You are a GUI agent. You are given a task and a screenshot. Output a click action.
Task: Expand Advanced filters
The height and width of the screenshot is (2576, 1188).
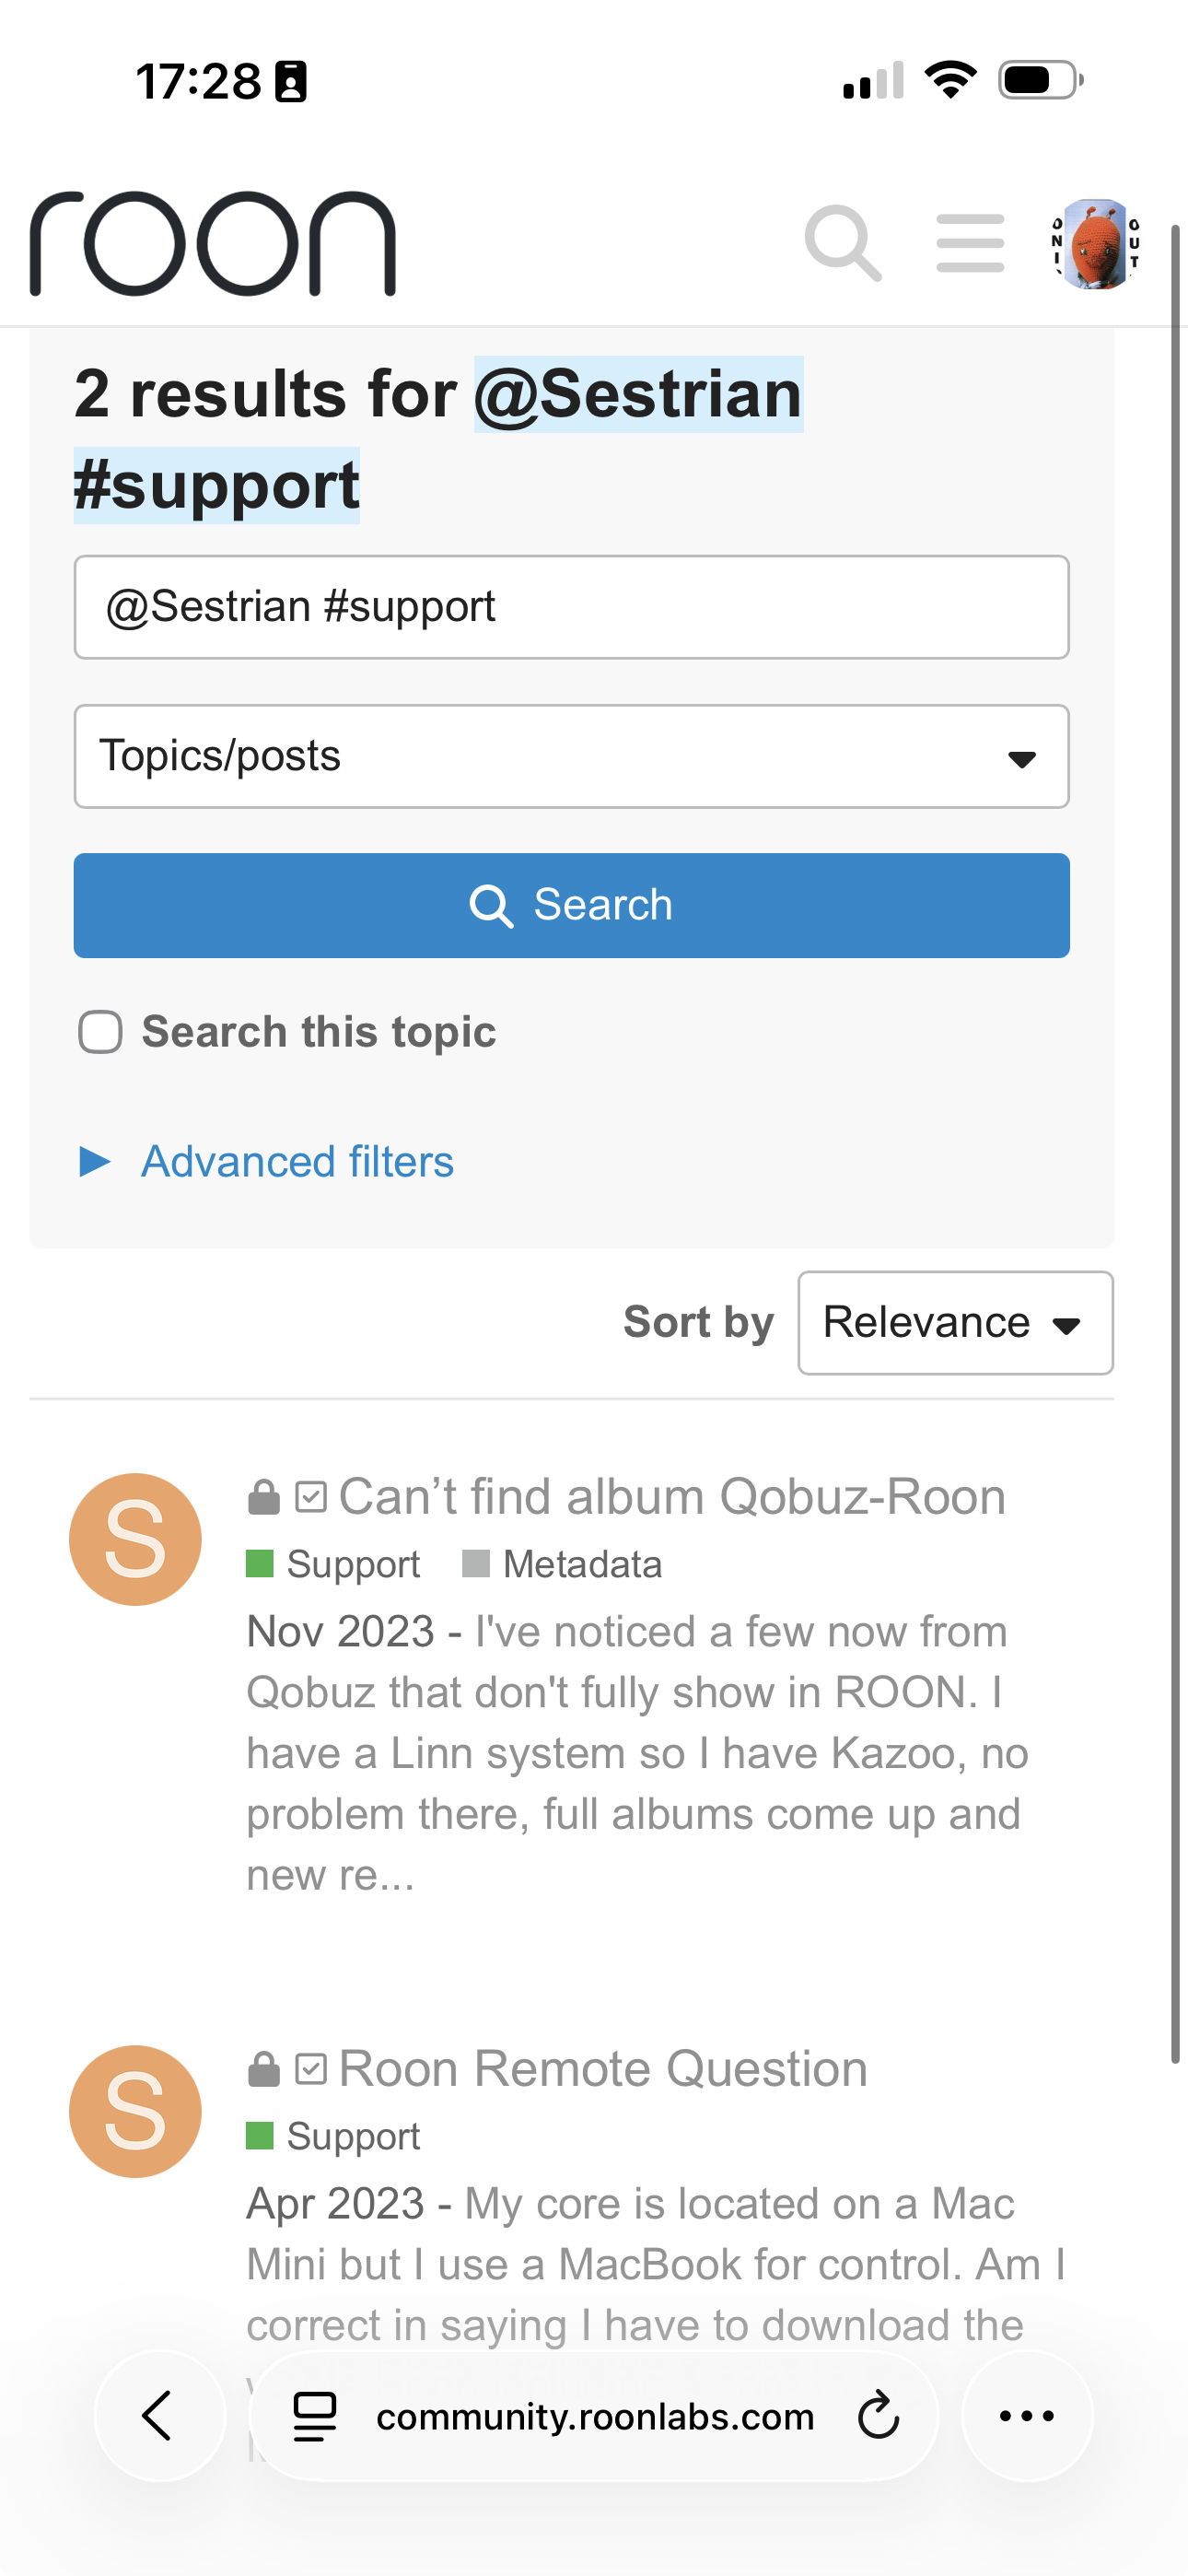point(296,1162)
